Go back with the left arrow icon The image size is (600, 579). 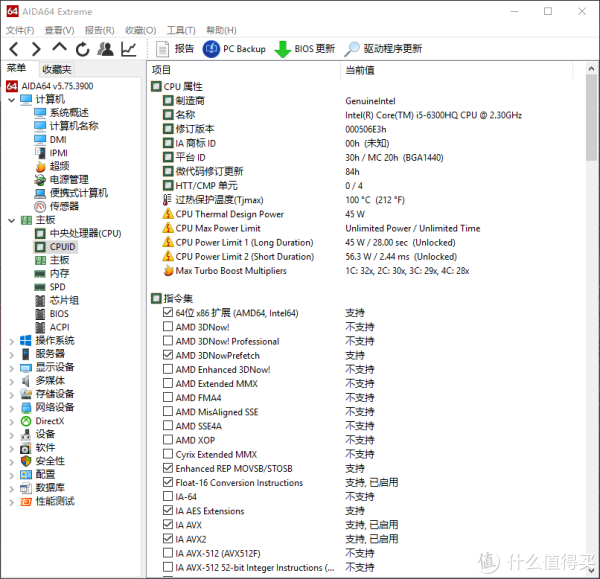(14, 49)
